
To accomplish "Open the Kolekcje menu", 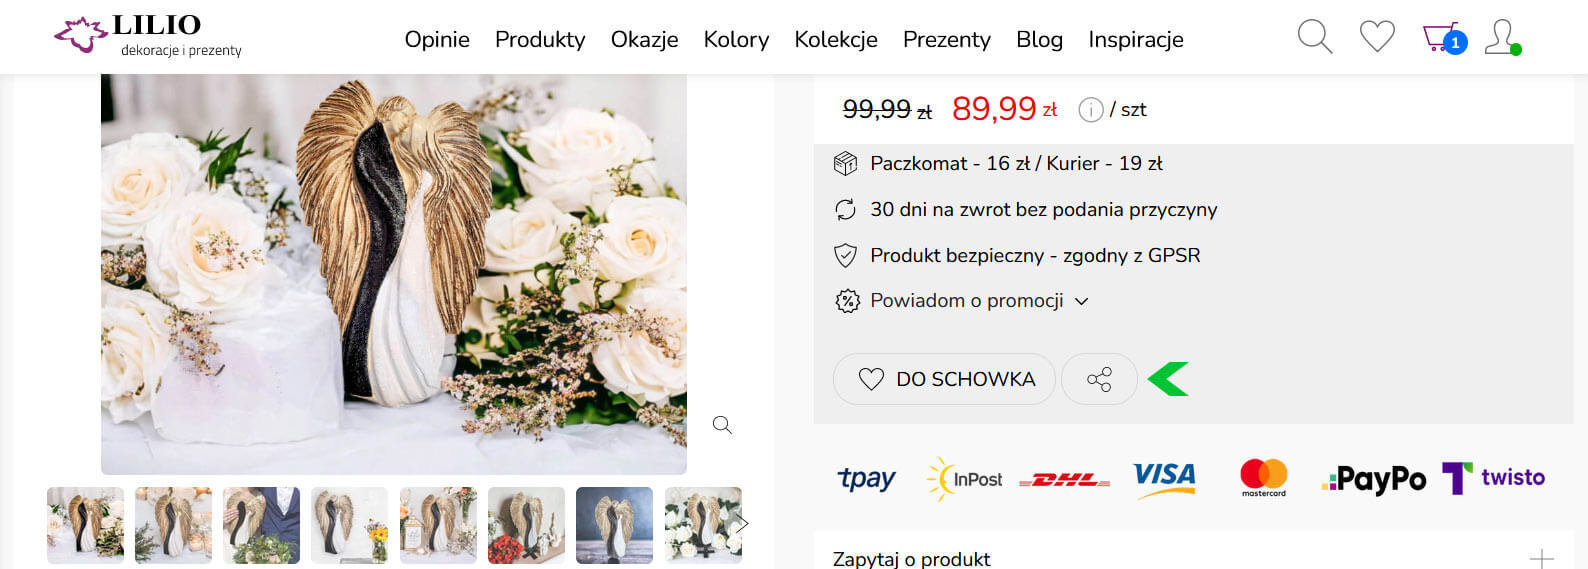I will point(836,40).
